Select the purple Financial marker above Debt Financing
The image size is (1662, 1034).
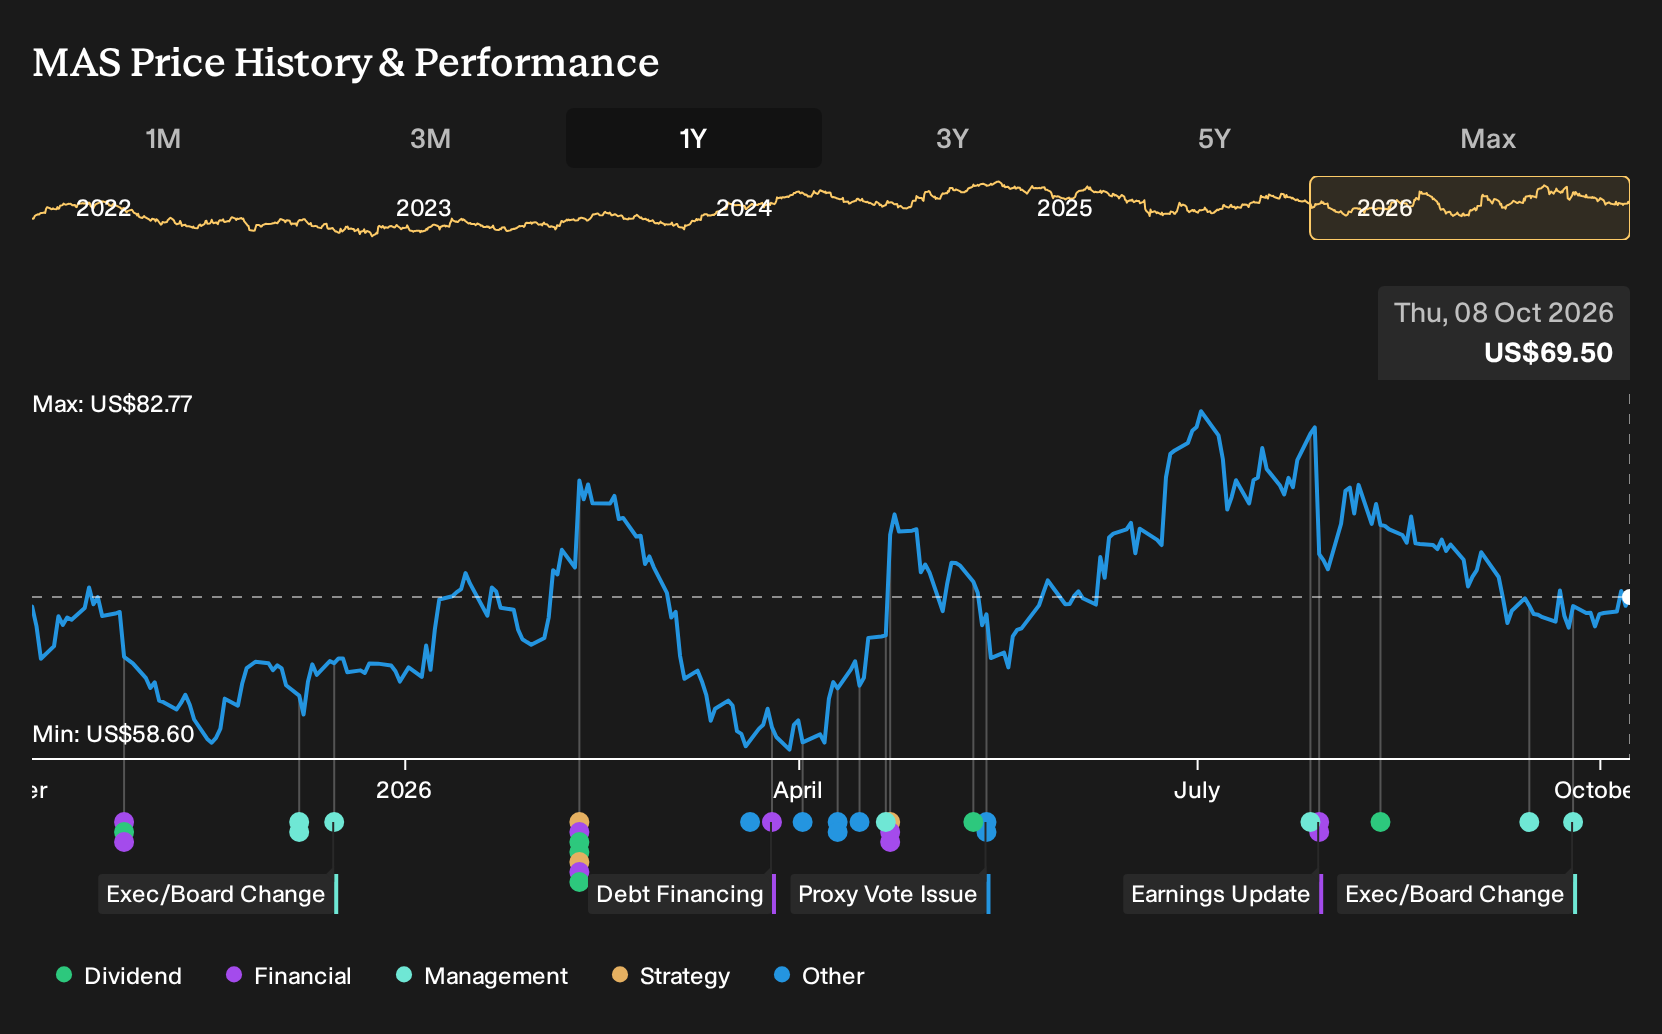(x=772, y=822)
